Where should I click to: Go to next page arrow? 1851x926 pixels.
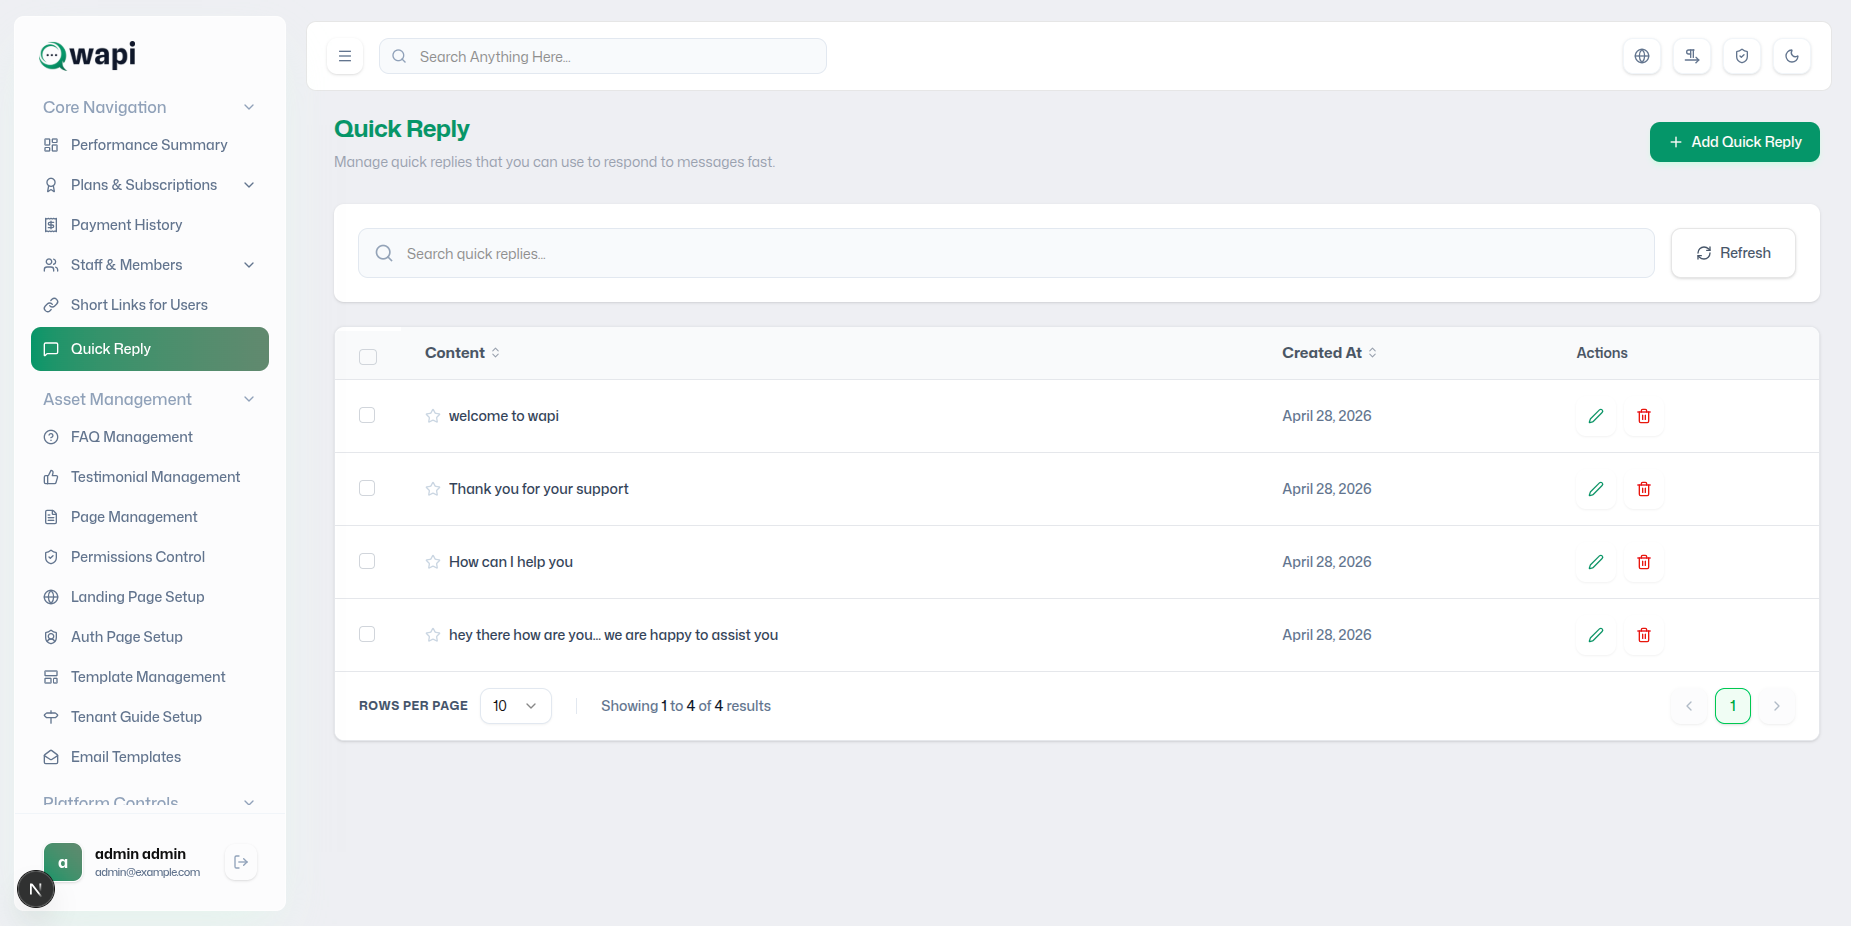point(1777,706)
